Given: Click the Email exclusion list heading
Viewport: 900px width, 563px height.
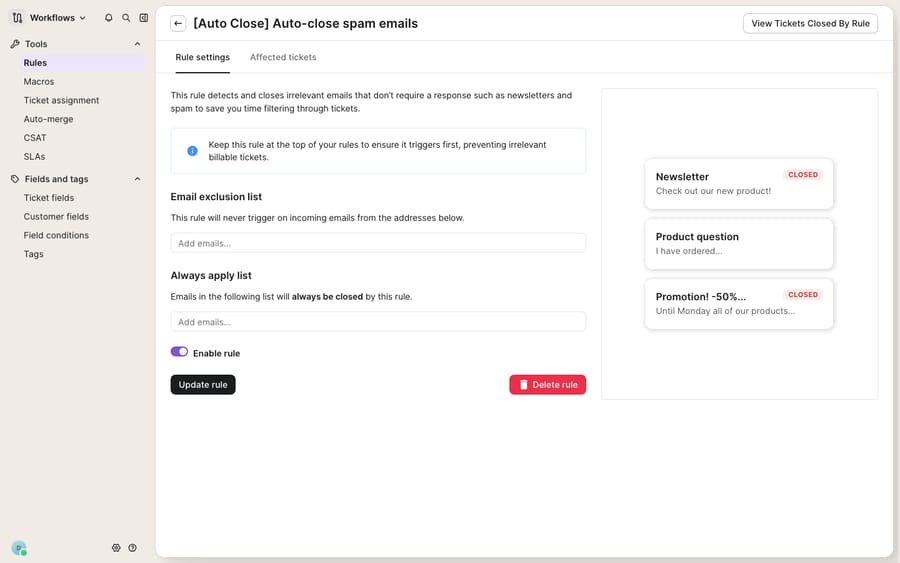Looking at the screenshot, I should [x=216, y=197].
